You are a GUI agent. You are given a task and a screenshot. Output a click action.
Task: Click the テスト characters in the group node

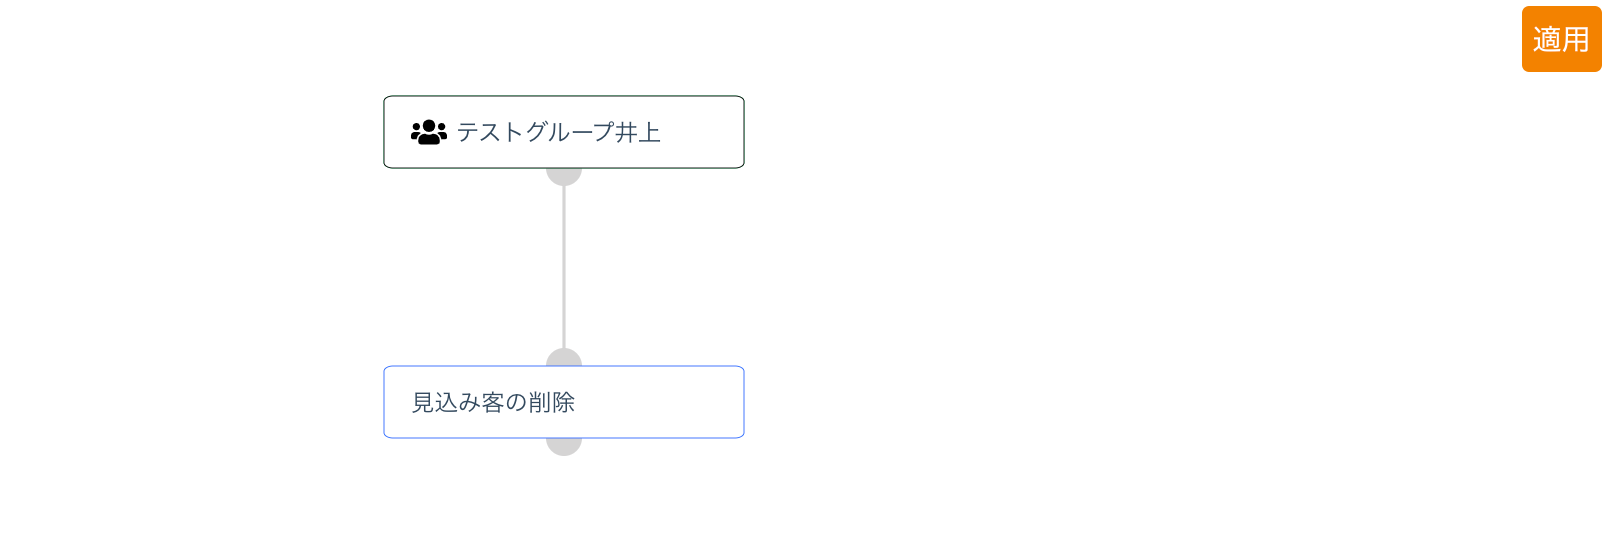click(x=490, y=132)
